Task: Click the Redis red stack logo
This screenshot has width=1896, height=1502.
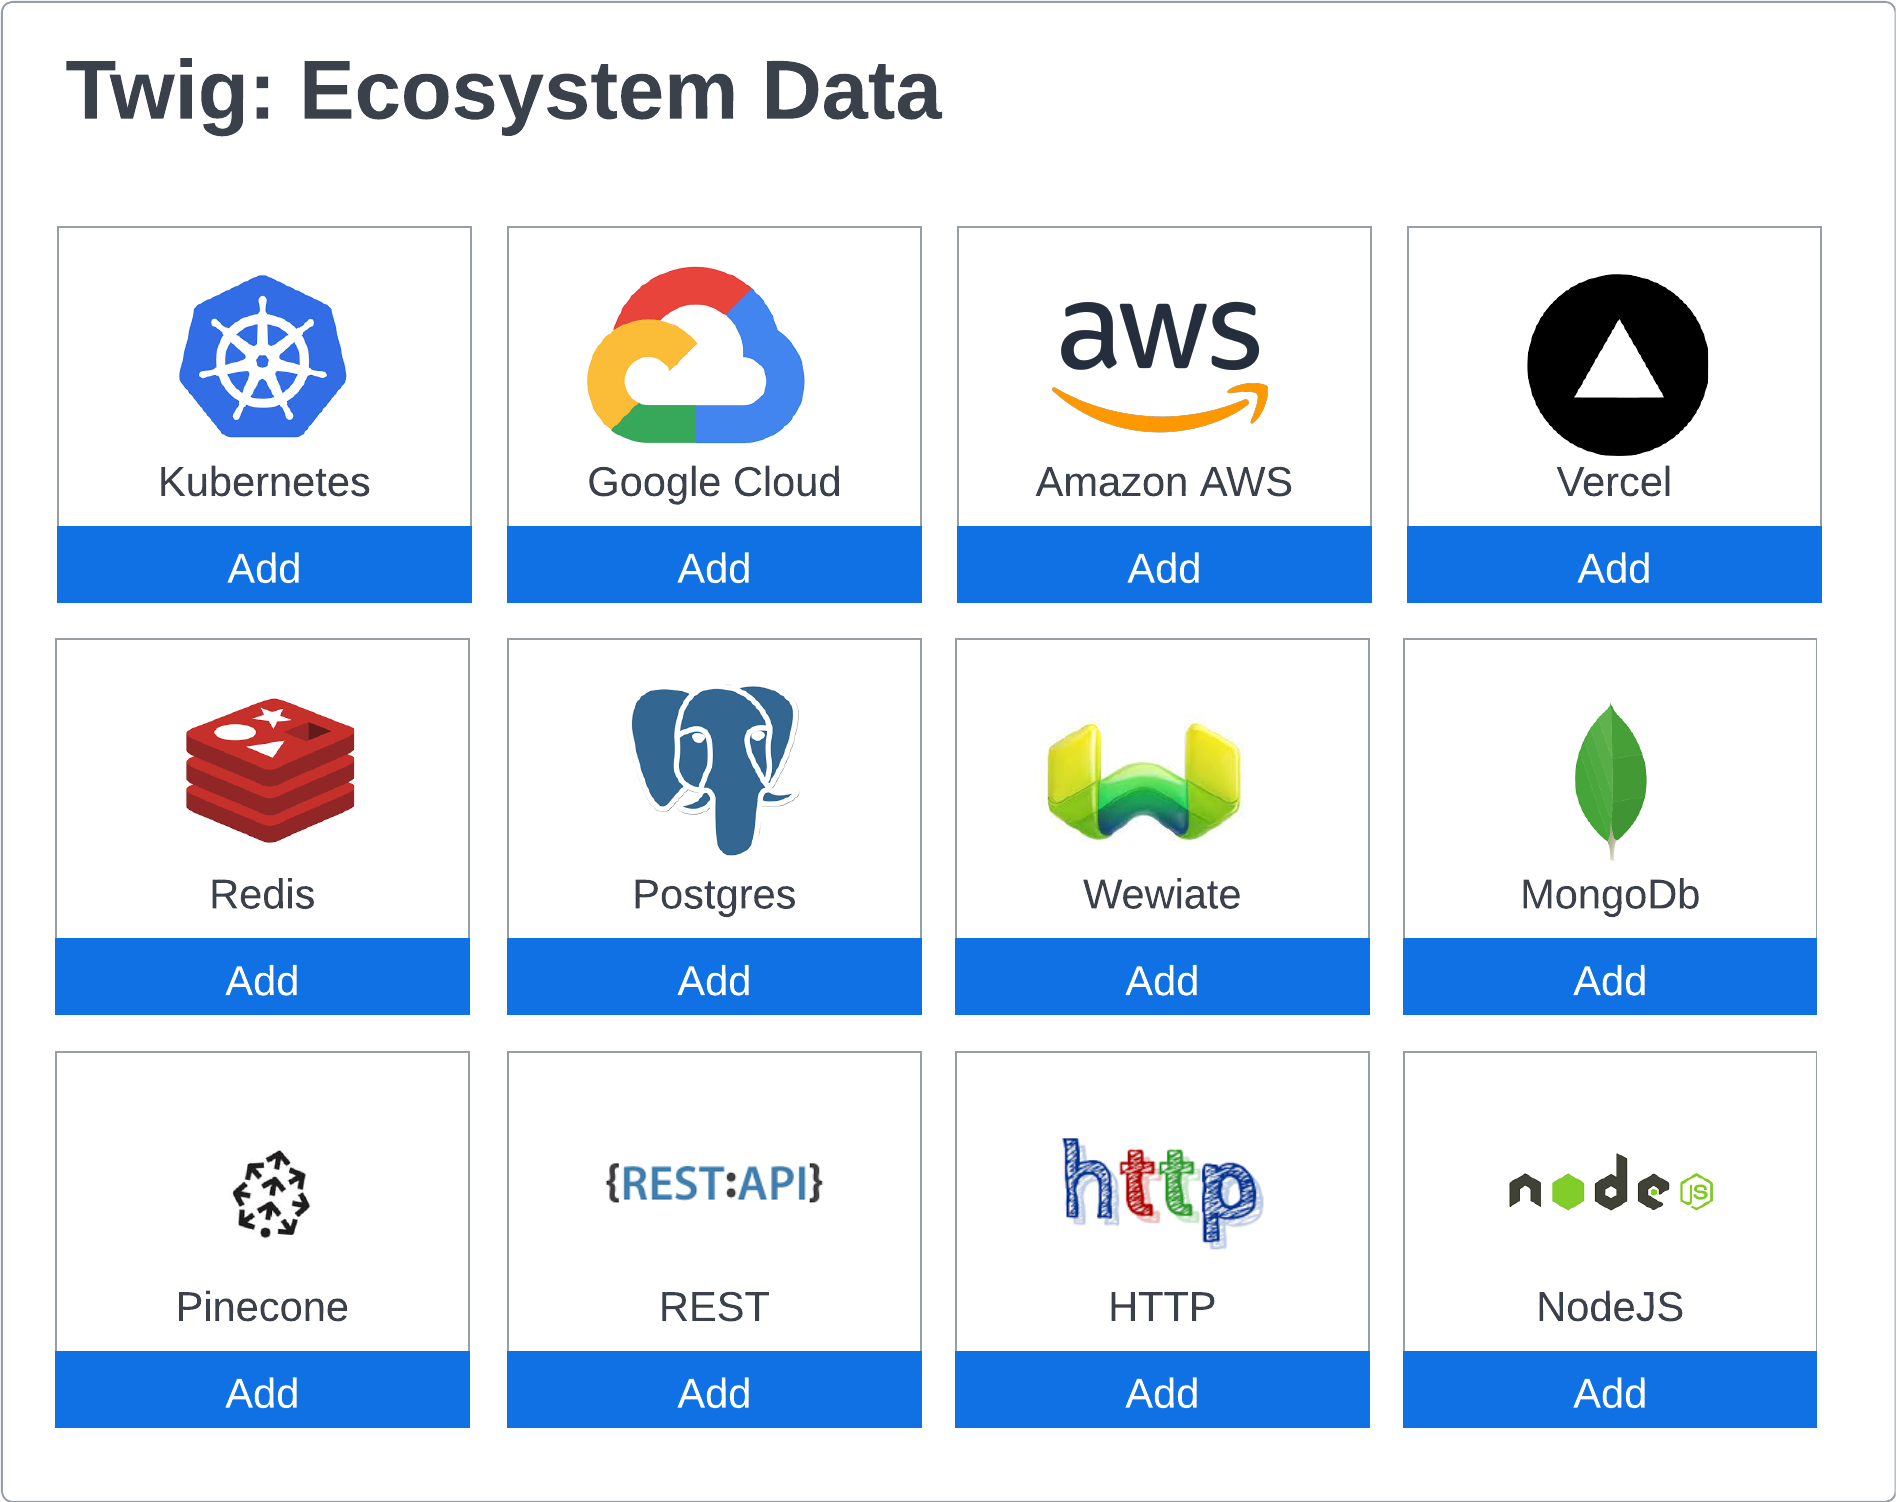Action: click(270, 769)
